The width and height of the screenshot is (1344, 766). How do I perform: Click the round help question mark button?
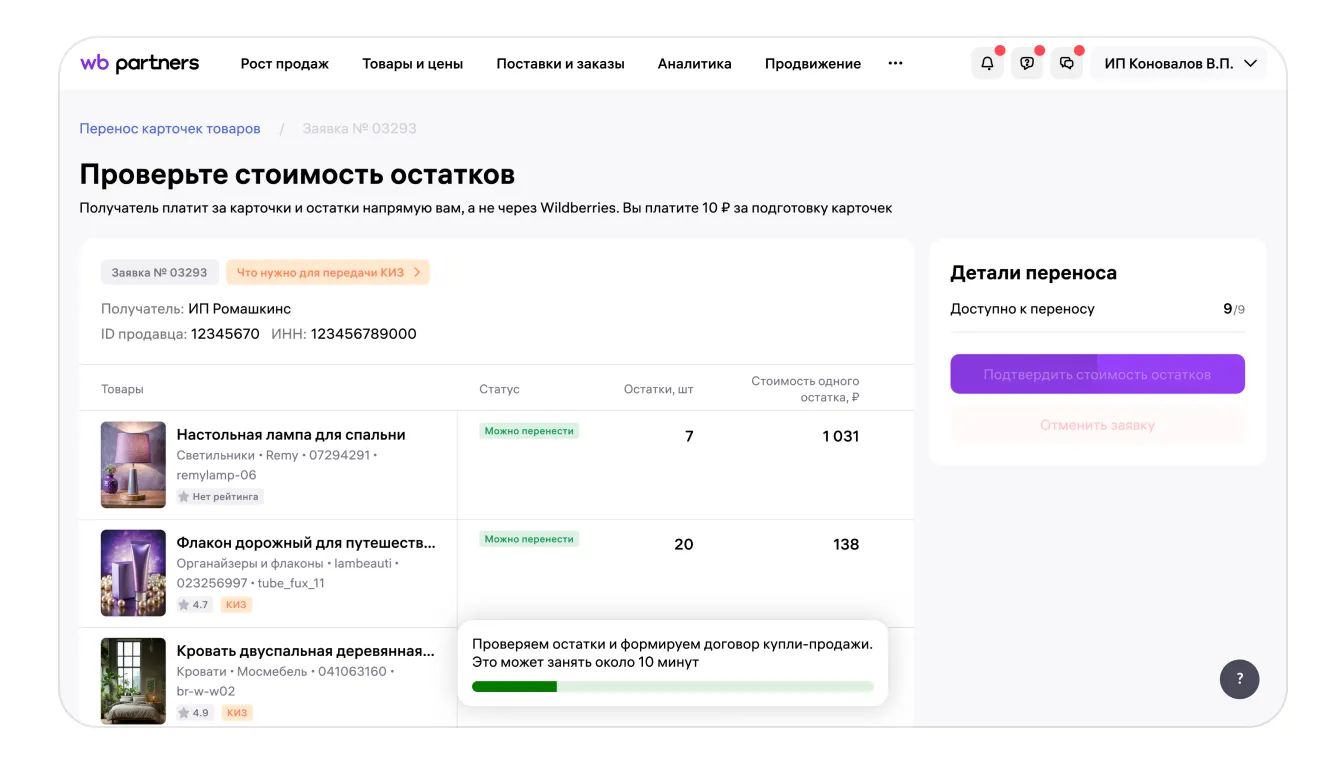point(1239,679)
